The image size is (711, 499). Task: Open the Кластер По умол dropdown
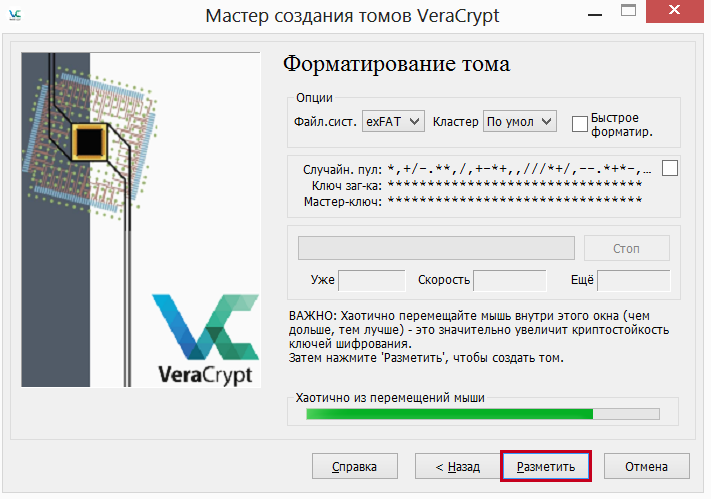520,122
